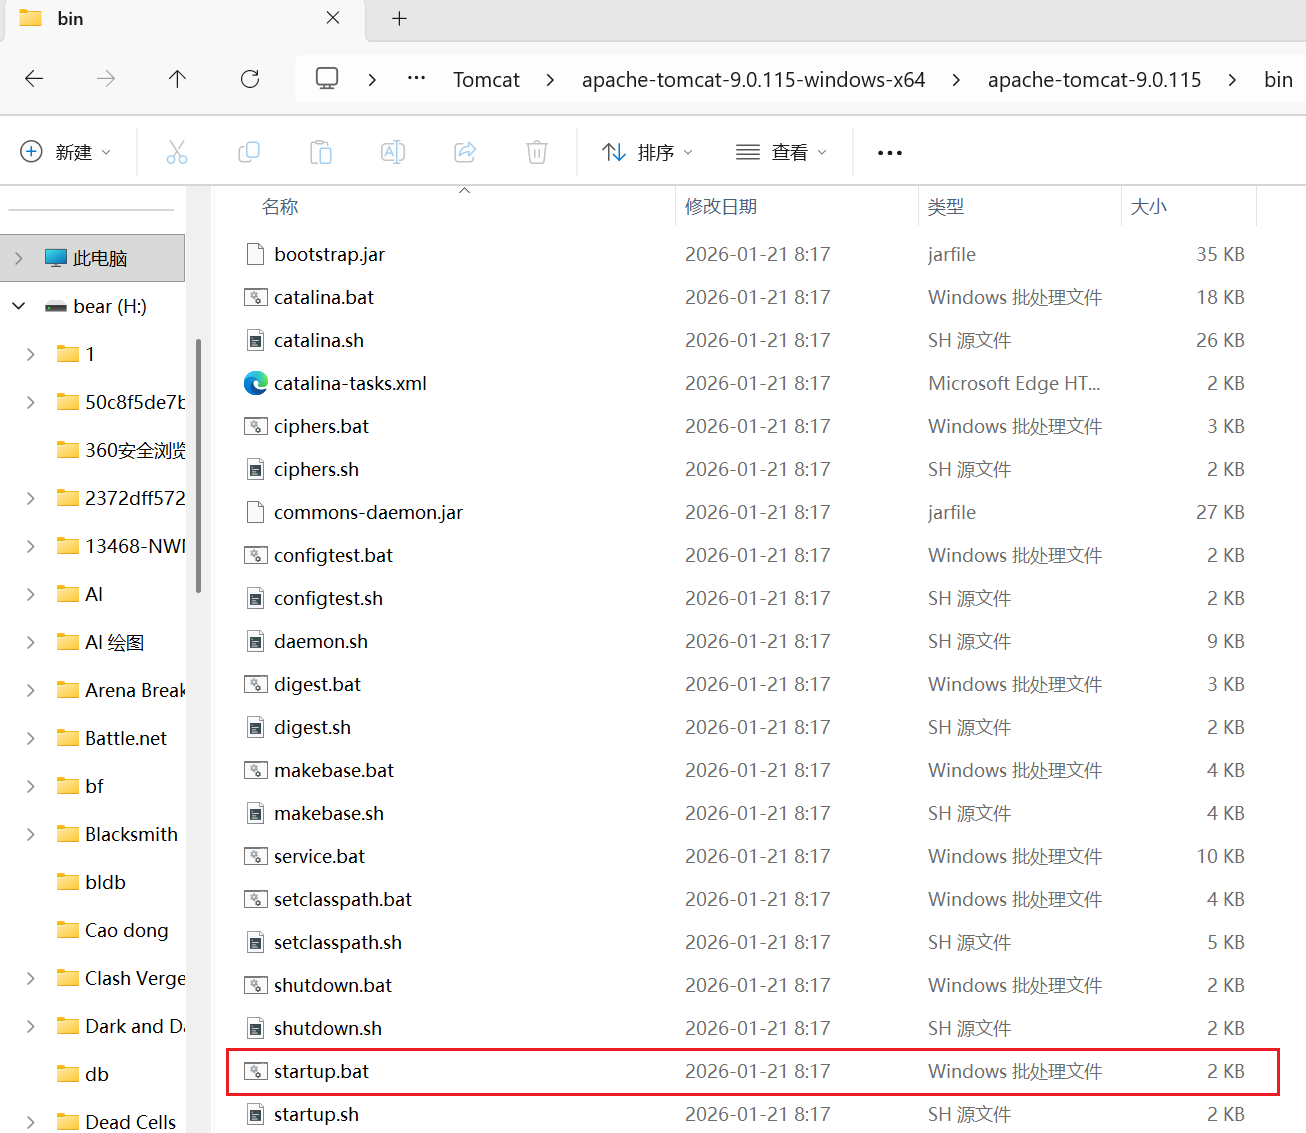Viewport: 1306px width, 1133px height.
Task: Click the Share icon in toolbar
Action: [x=465, y=152]
